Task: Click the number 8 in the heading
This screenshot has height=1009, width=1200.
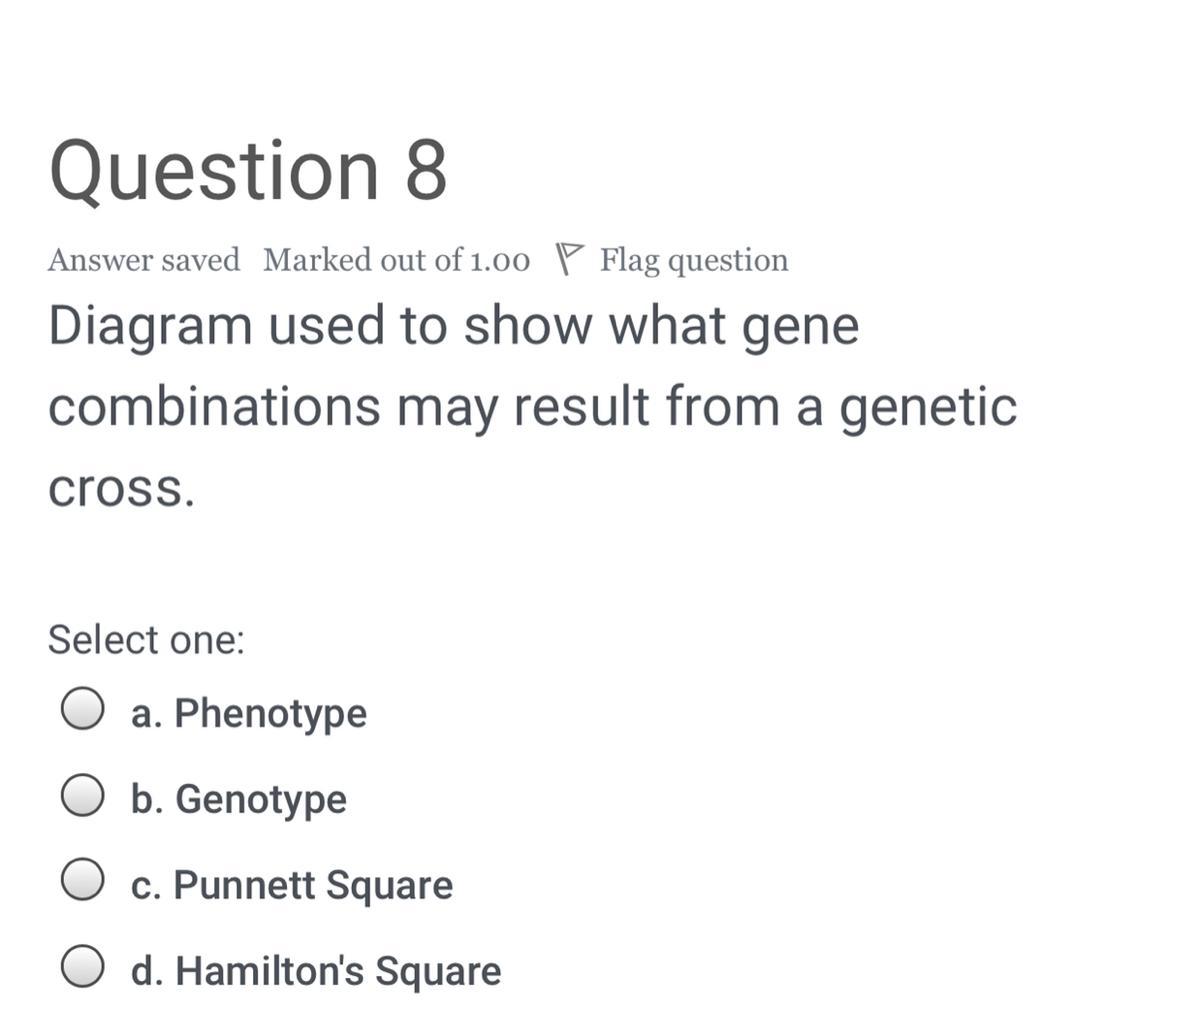Action: coord(426,170)
